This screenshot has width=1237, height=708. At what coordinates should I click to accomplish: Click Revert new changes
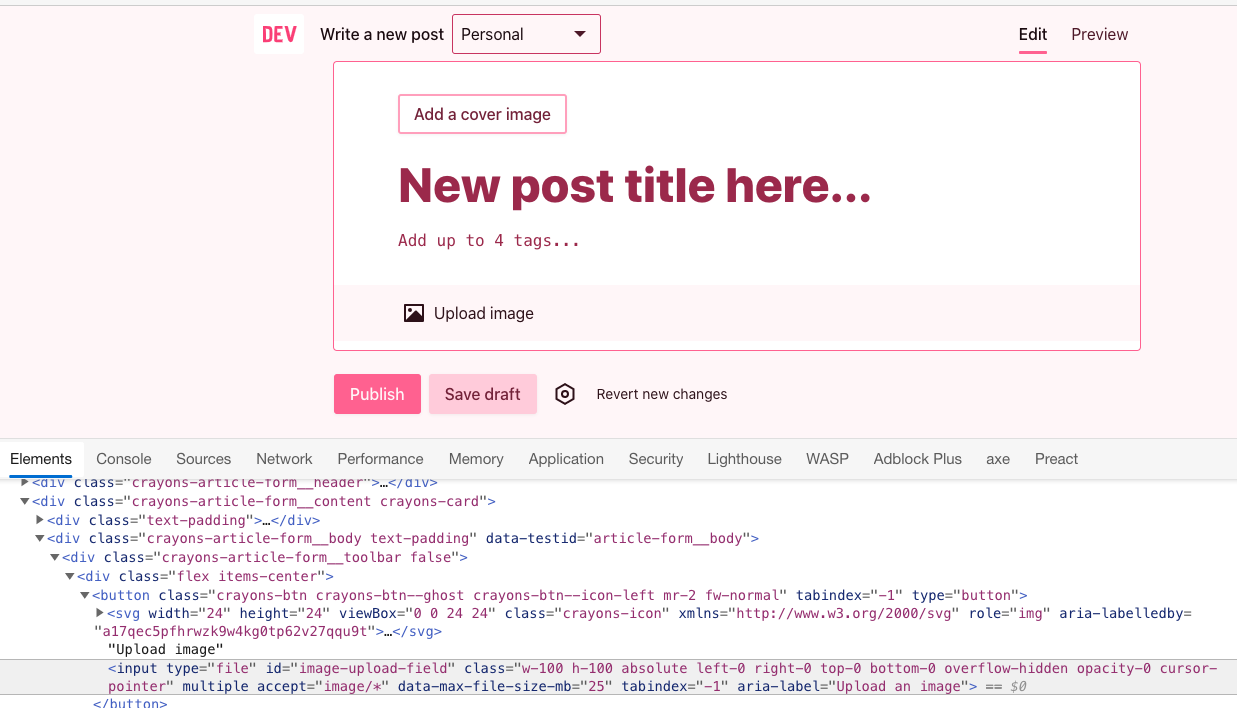pyautogui.click(x=662, y=394)
